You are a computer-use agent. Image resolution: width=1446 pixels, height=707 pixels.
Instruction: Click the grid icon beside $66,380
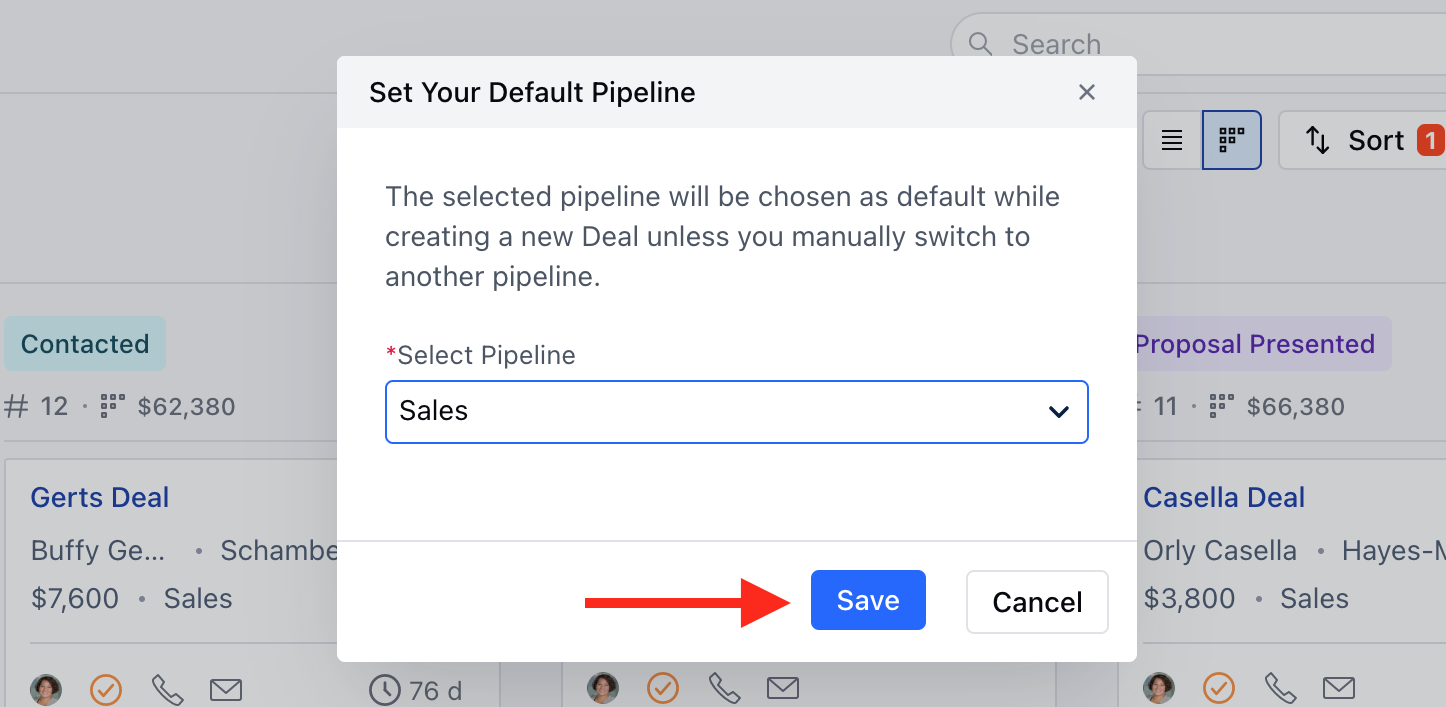[1220, 406]
